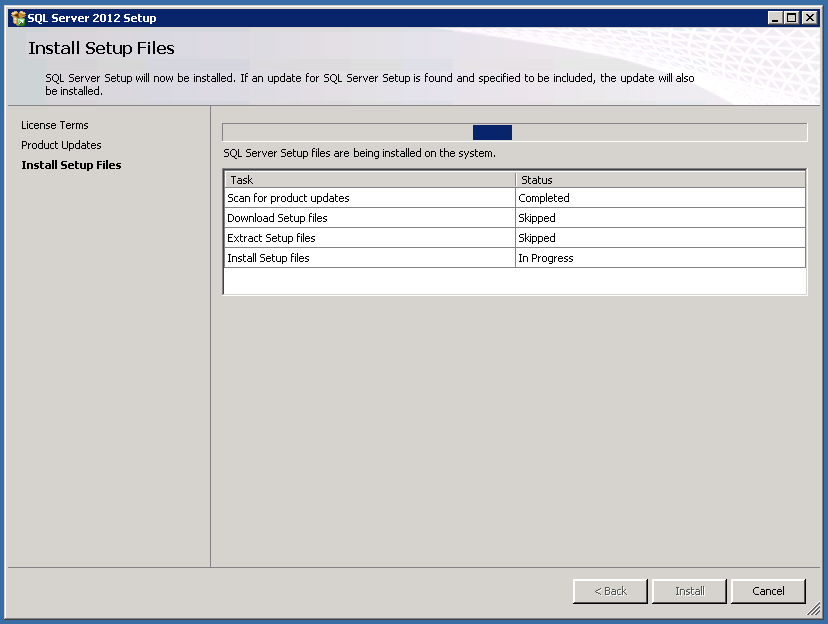Click the Task column header
The width and height of the screenshot is (828, 624).
click(x=370, y=180)
